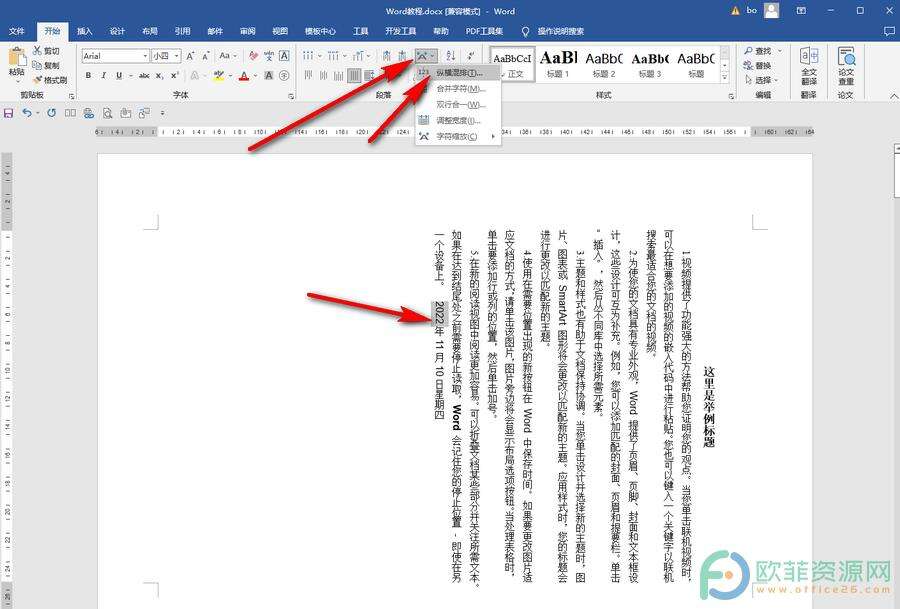Screen dimensions: 900x609
Task: Apply yellow text highlight color
Action: point(219,75)
